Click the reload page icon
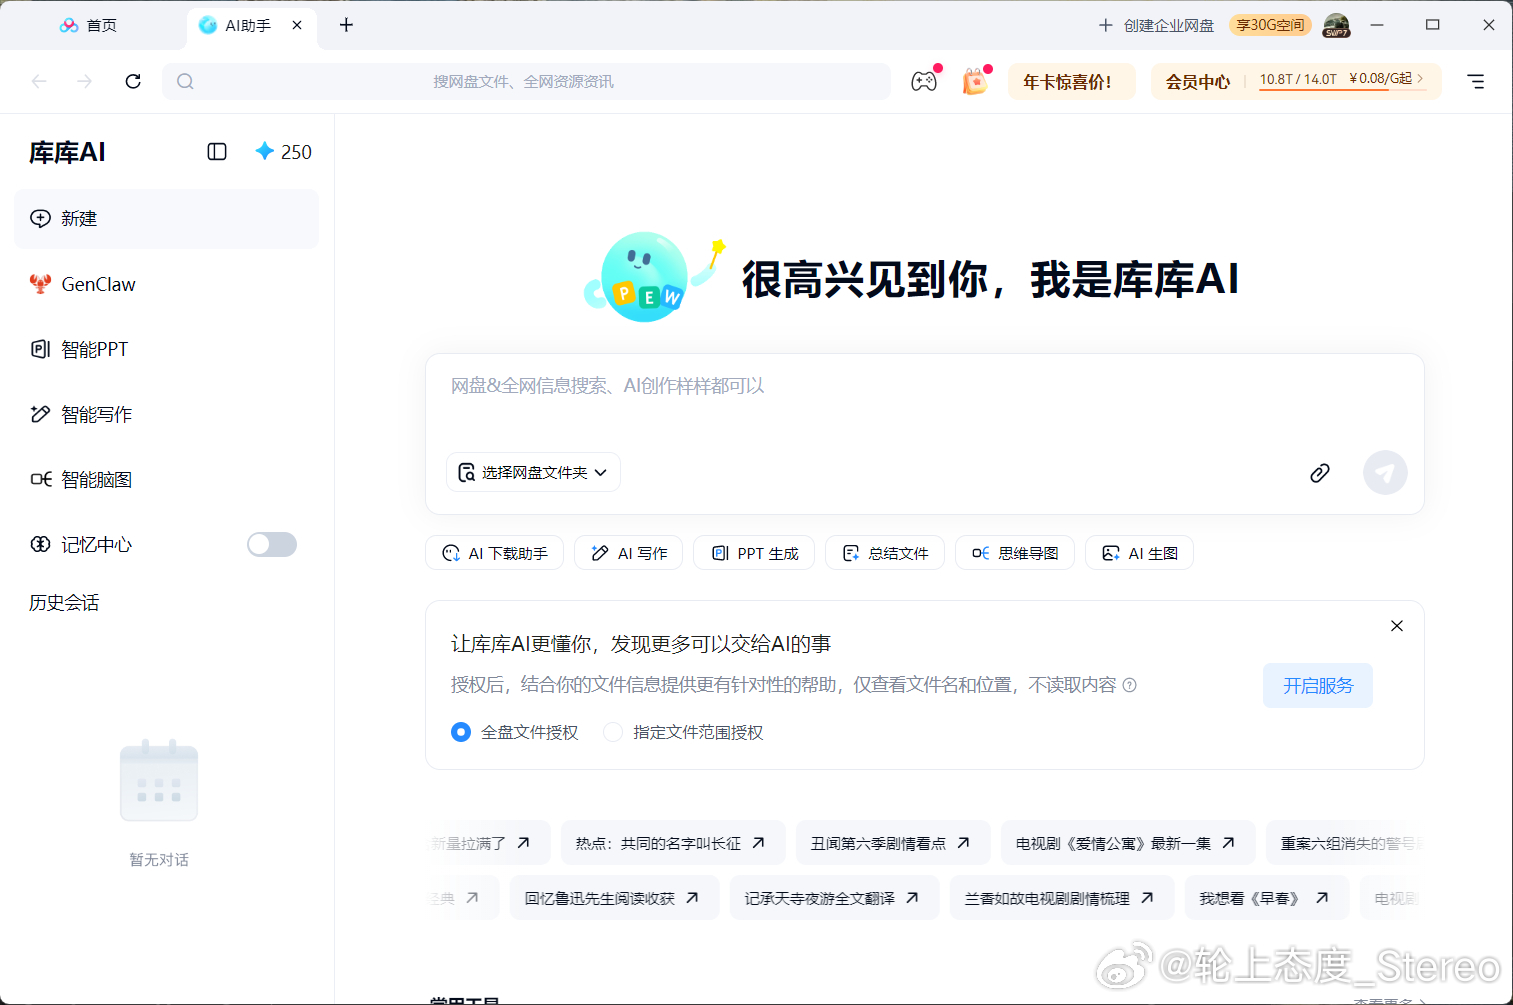Viewport: 1513px width, 1005px height. (133, 81)
